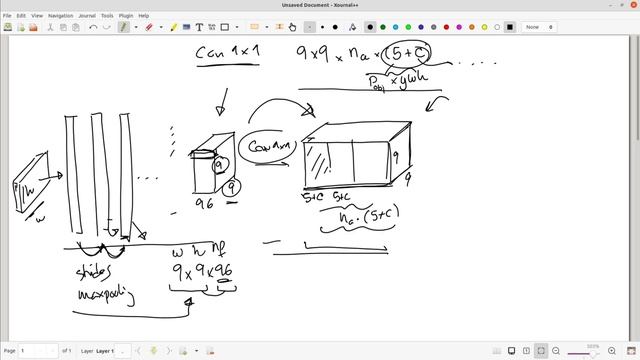The image size is (640, 360).
Task: Select the Text tool
Action: coord(199,27)
